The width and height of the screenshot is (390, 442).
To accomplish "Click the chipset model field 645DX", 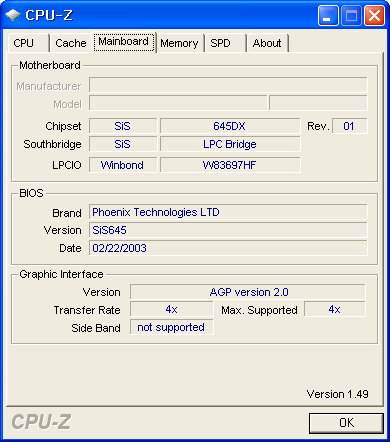I will click(x=230, y=126).
